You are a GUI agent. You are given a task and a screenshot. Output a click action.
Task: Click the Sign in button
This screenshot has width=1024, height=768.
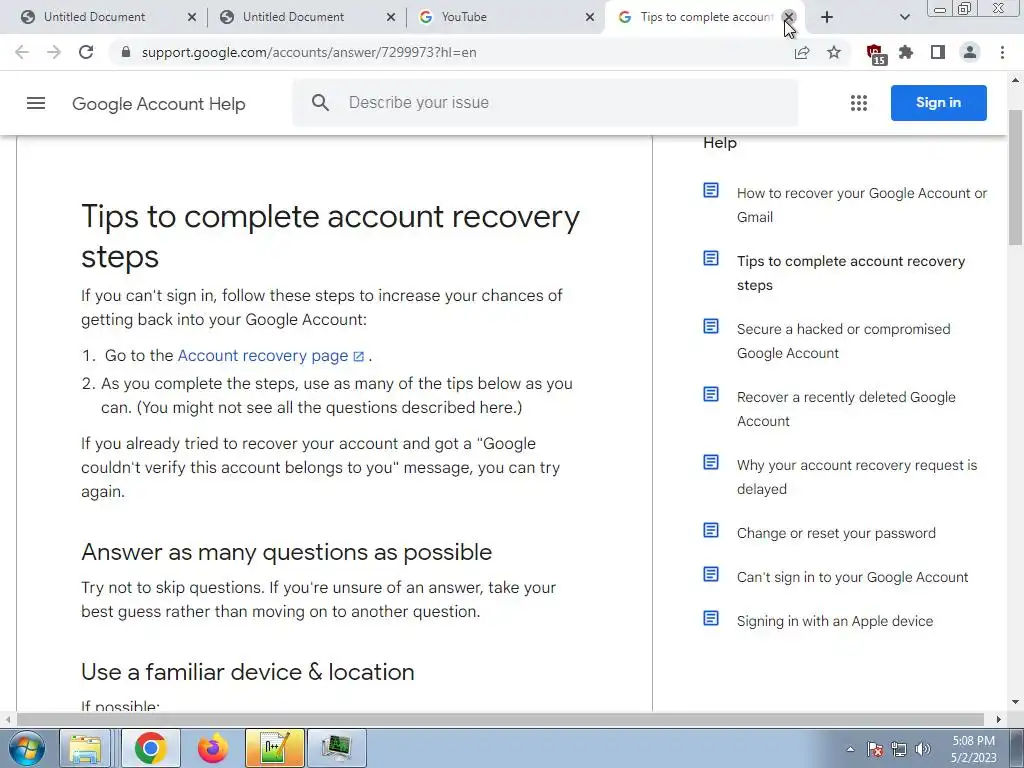pyautogui.click(x=938, y=103)
